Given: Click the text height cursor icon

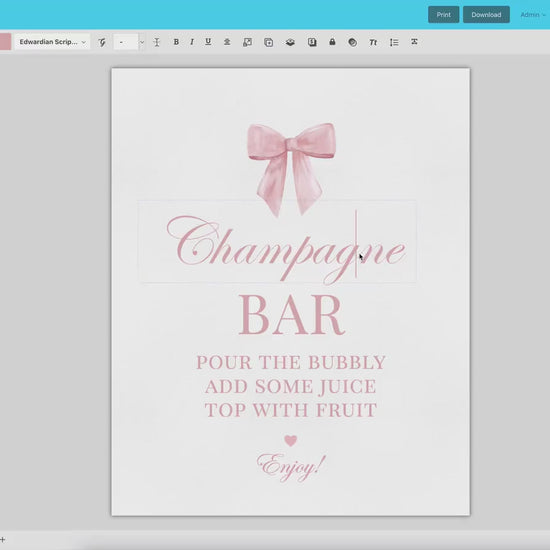Looking at the screenshot, I should (x=156, y=42).
